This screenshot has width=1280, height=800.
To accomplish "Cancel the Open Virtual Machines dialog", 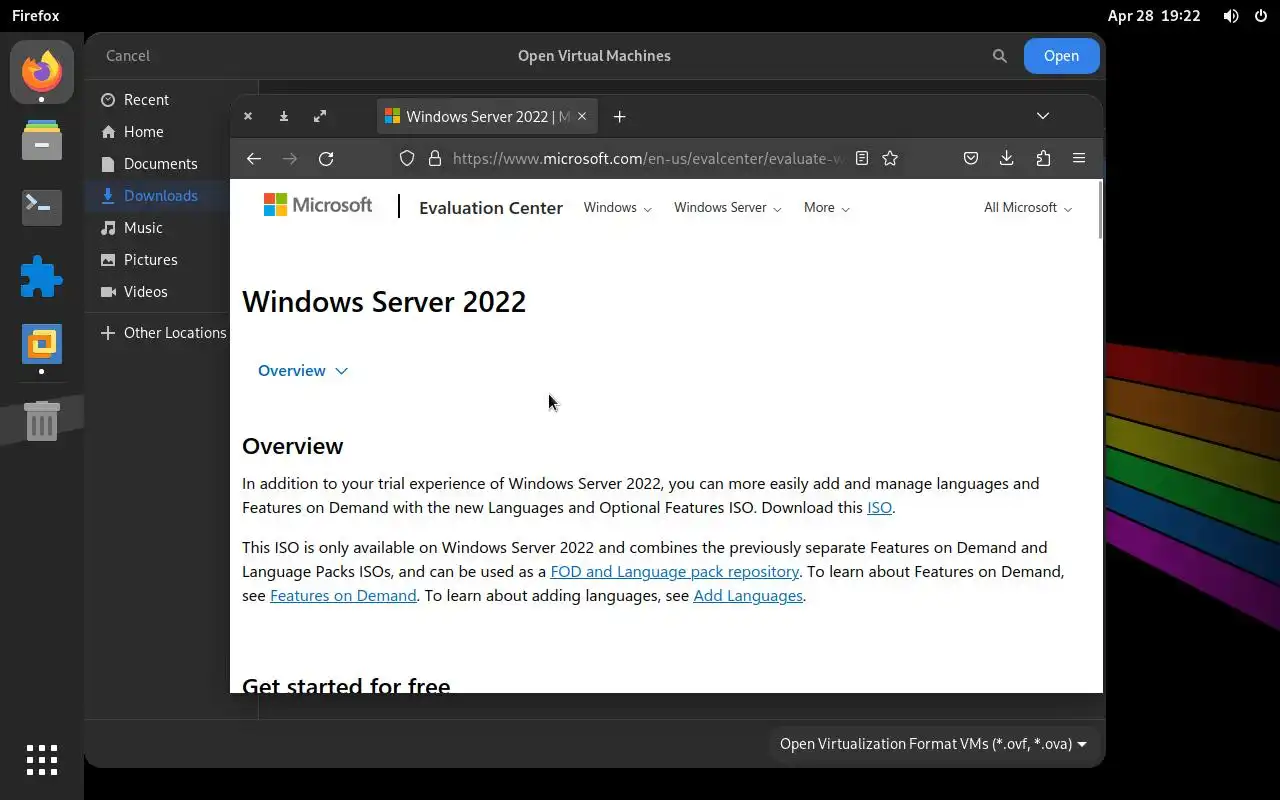I will 128,56.
